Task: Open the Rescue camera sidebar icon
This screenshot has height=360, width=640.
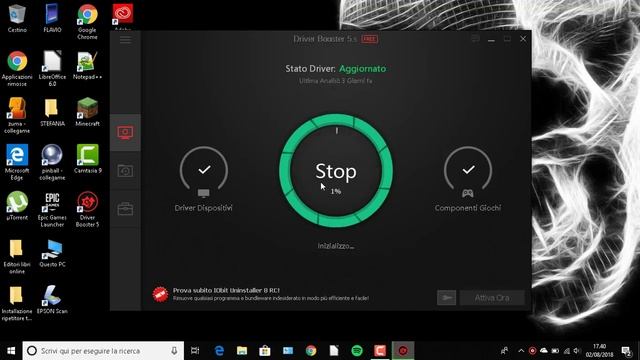Action: [x=125, y=171]
